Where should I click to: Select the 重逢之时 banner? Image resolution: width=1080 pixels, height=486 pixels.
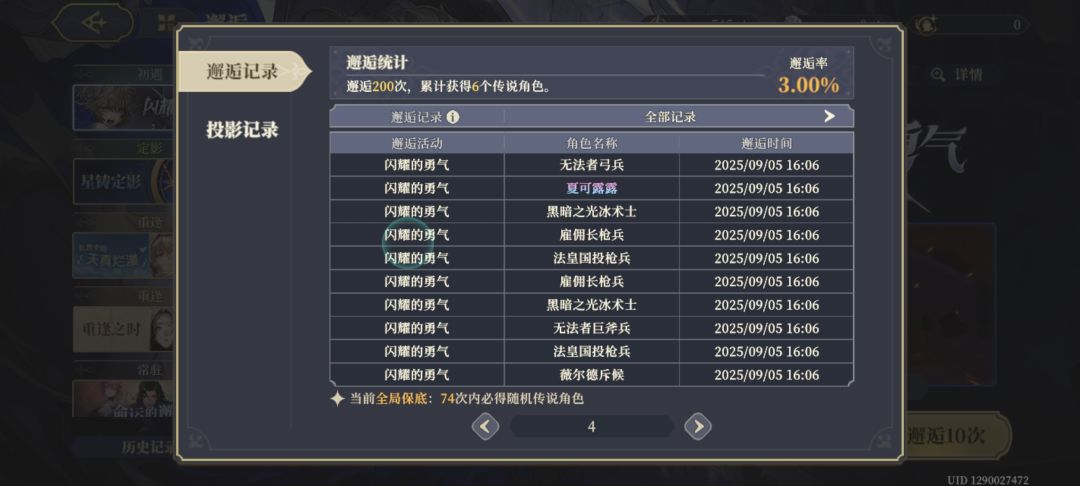[122, 329]
